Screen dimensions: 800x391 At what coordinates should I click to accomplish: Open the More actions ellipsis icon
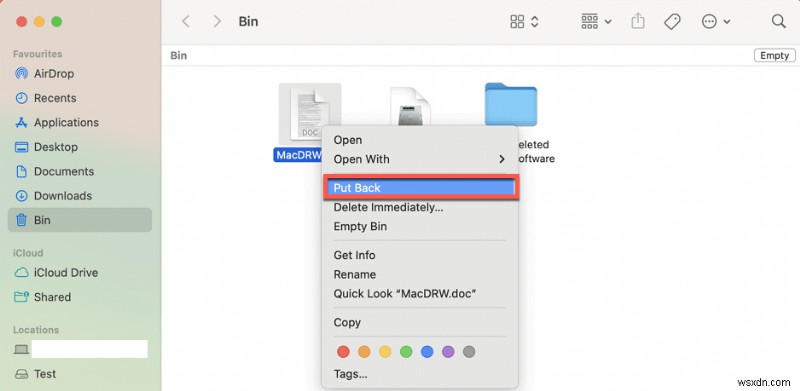(709, 21)
